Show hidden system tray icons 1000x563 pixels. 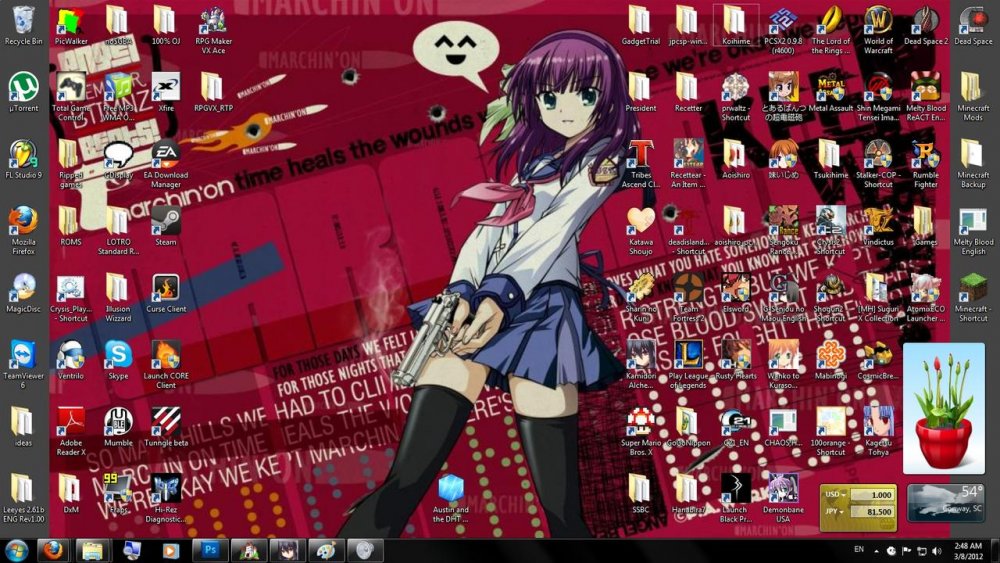(876, 550)
